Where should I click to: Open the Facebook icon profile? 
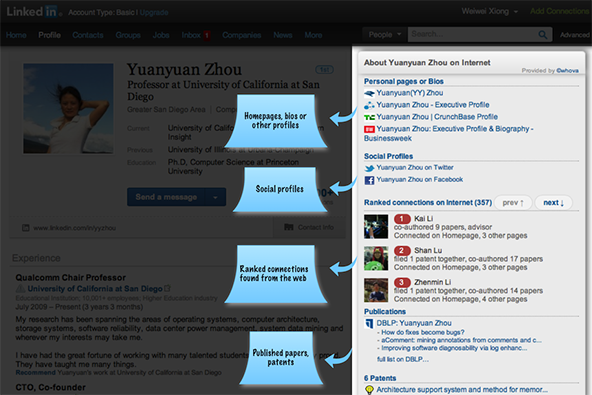(369, 180)
